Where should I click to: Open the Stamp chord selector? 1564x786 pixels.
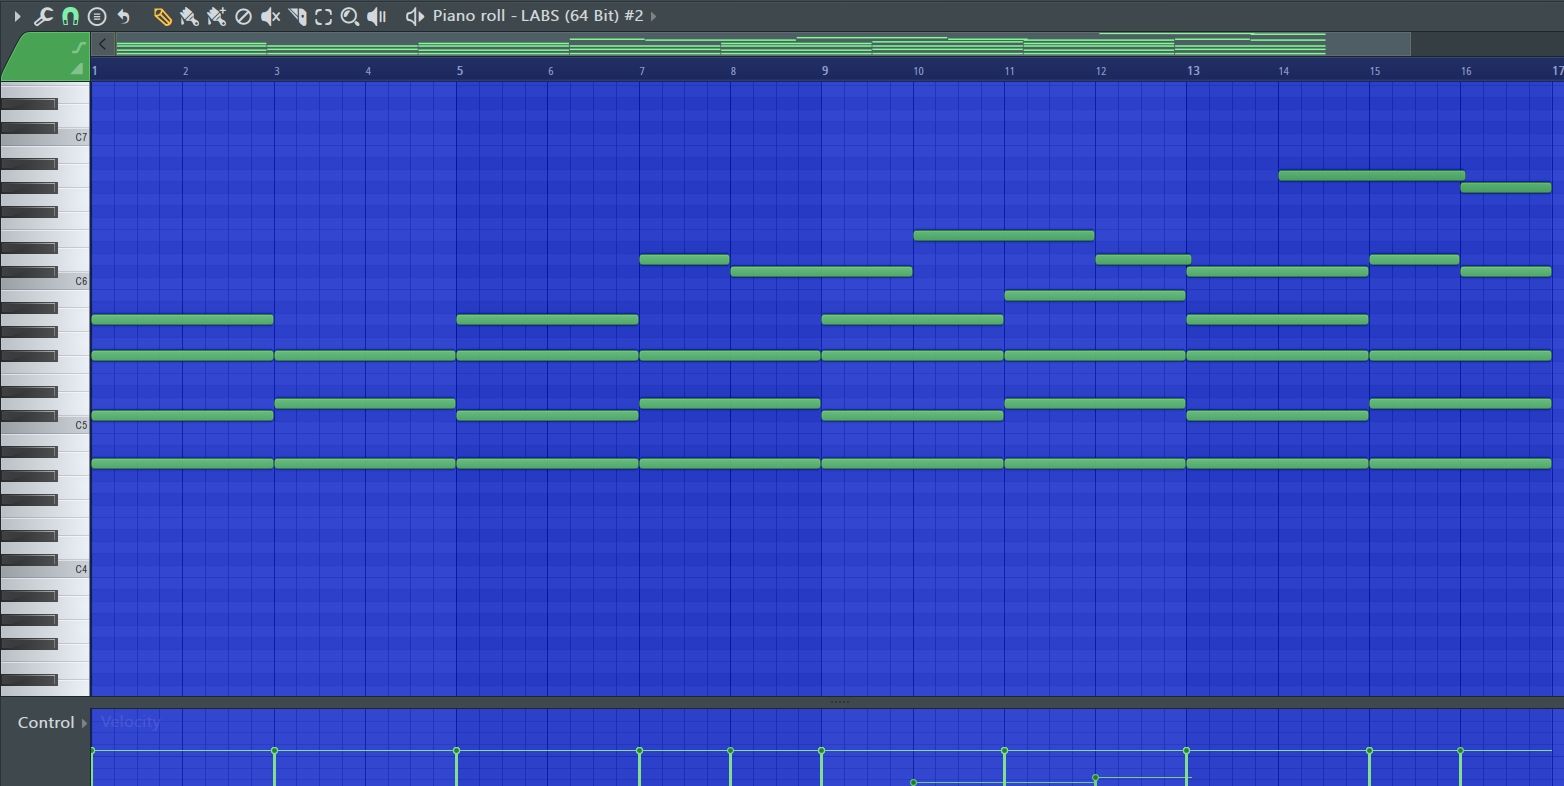pyautogui.click(x=97, y=16)
